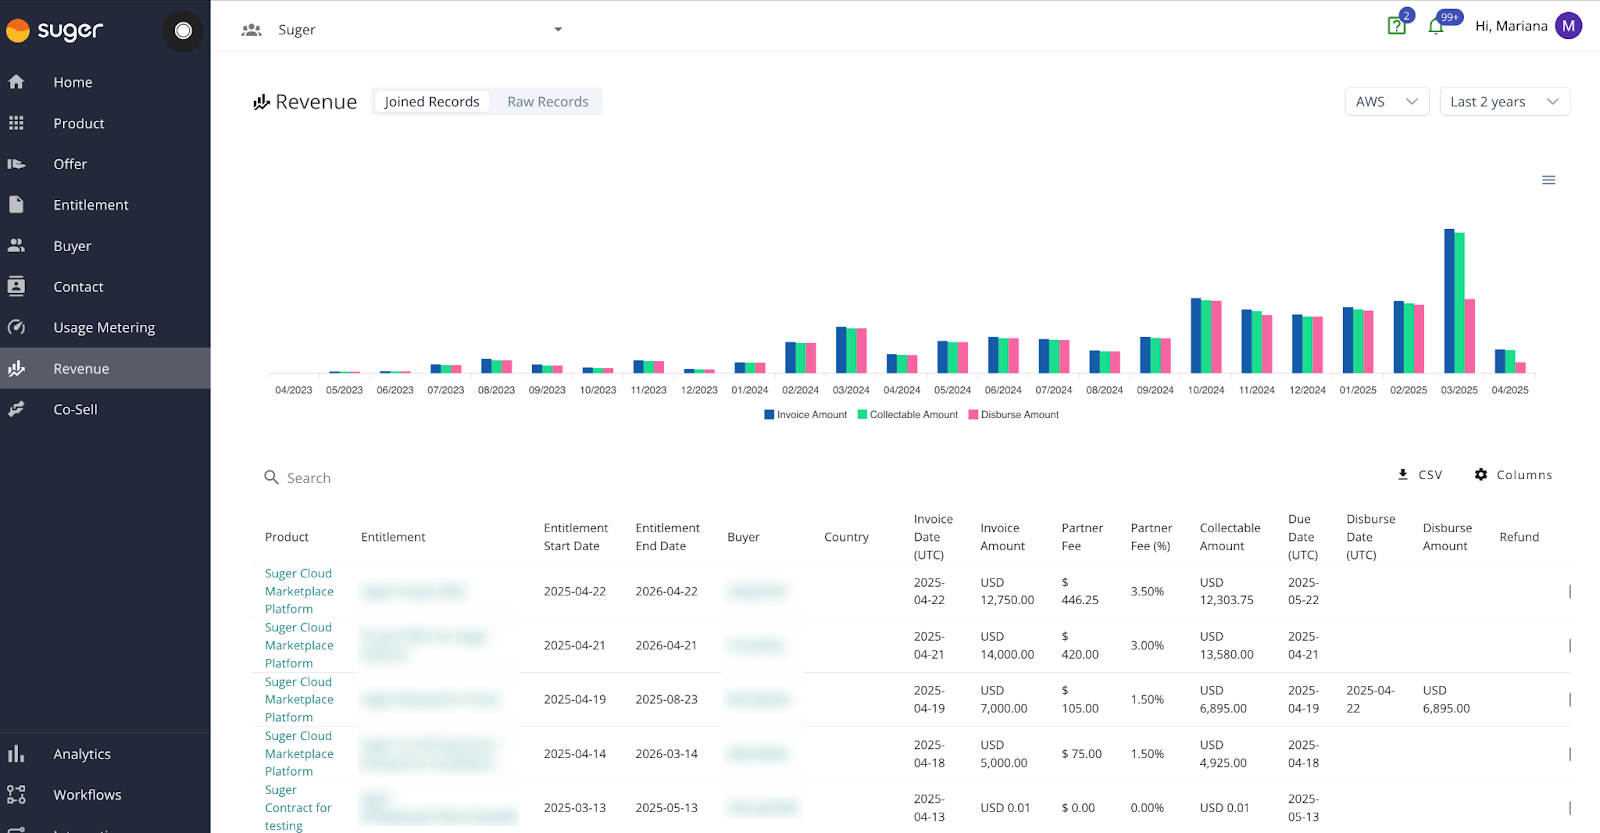Open the help icon with badge 2
This screenshot has width=1600, height=833.
click(1397, 26)
